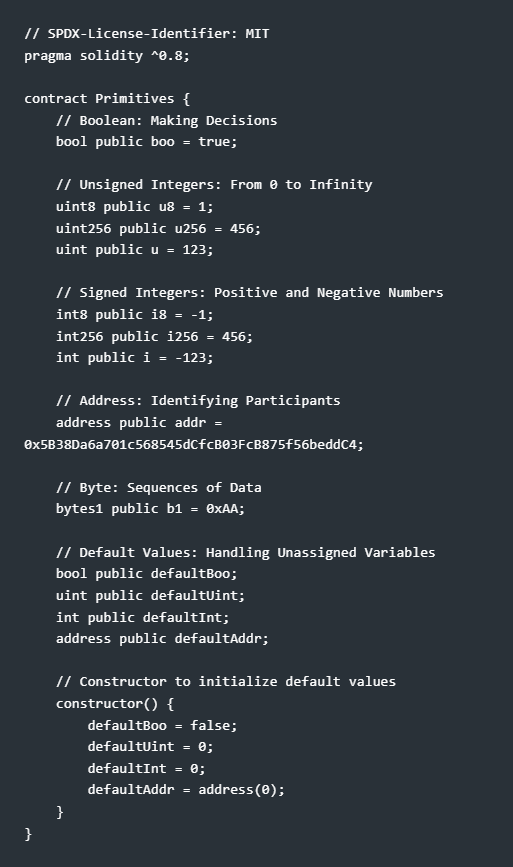
Task: Click the defaultBoo = false assignment
Action: point(162,725)
